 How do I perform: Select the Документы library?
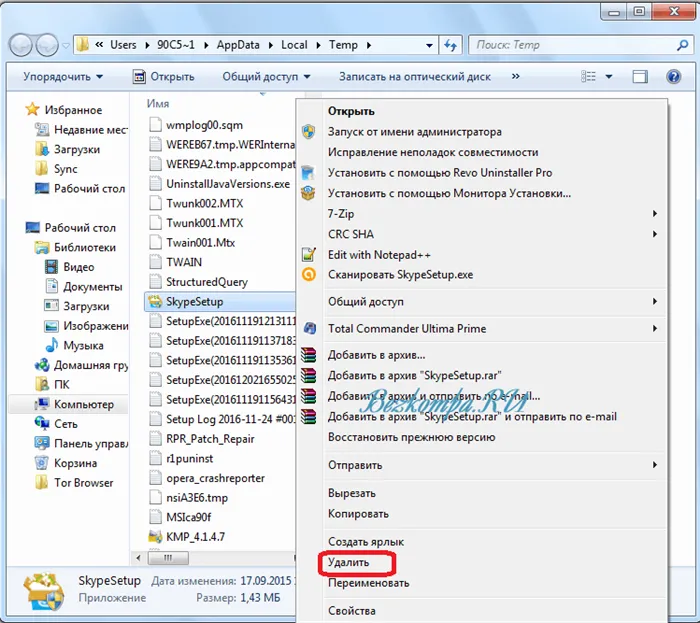(x=83, y=287)
